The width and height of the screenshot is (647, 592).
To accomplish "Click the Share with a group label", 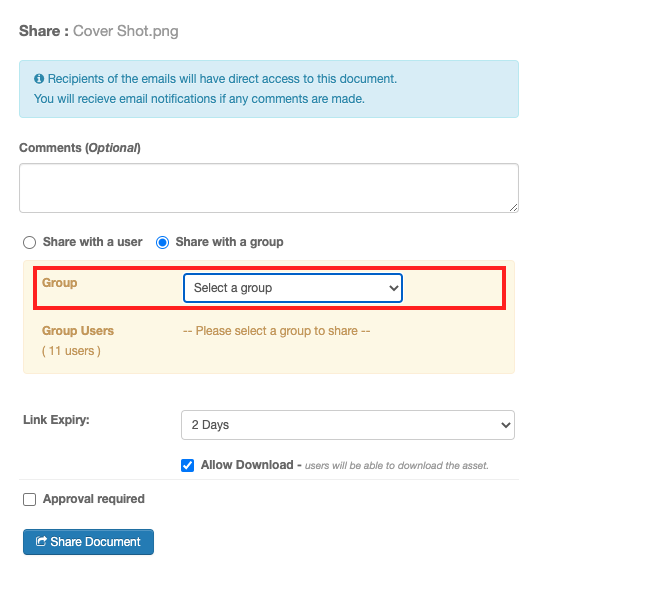I will click(x=229, y=242).
